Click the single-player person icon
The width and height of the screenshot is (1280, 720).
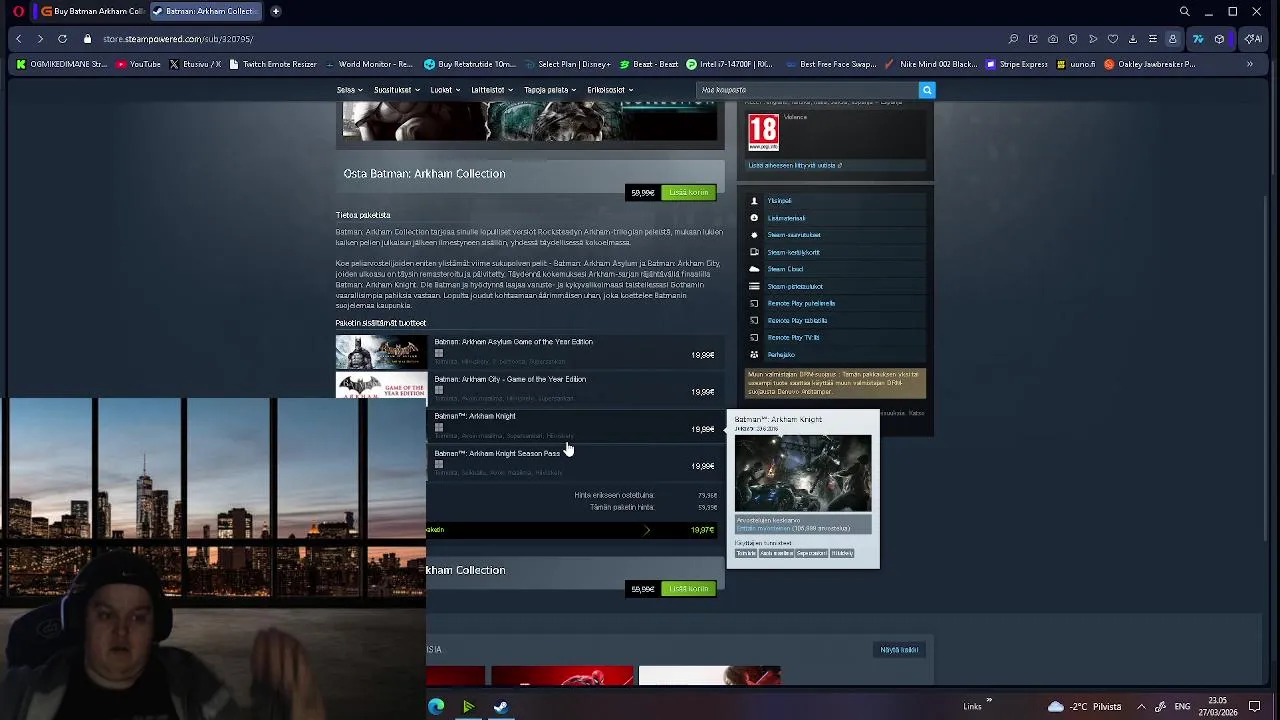point(755,201)
